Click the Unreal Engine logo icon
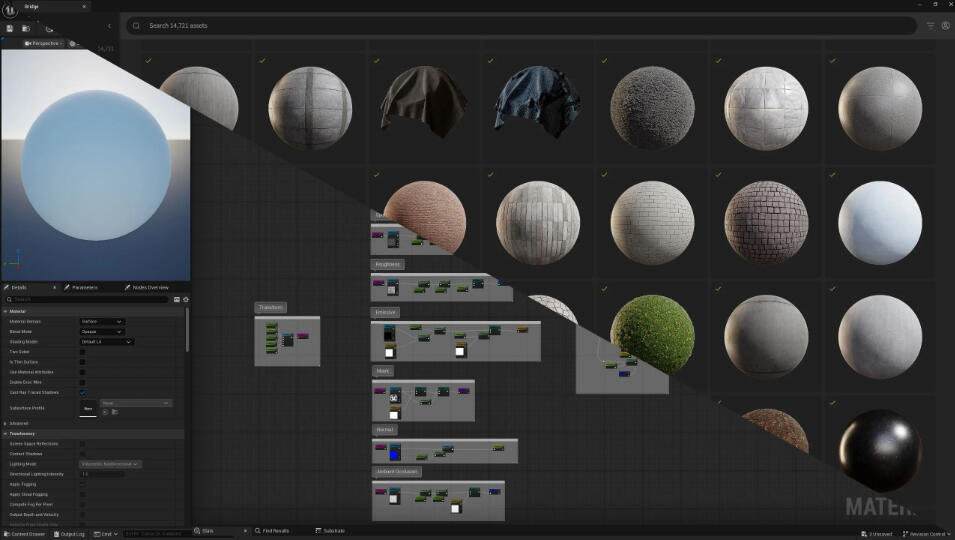 tap(10, 10)
